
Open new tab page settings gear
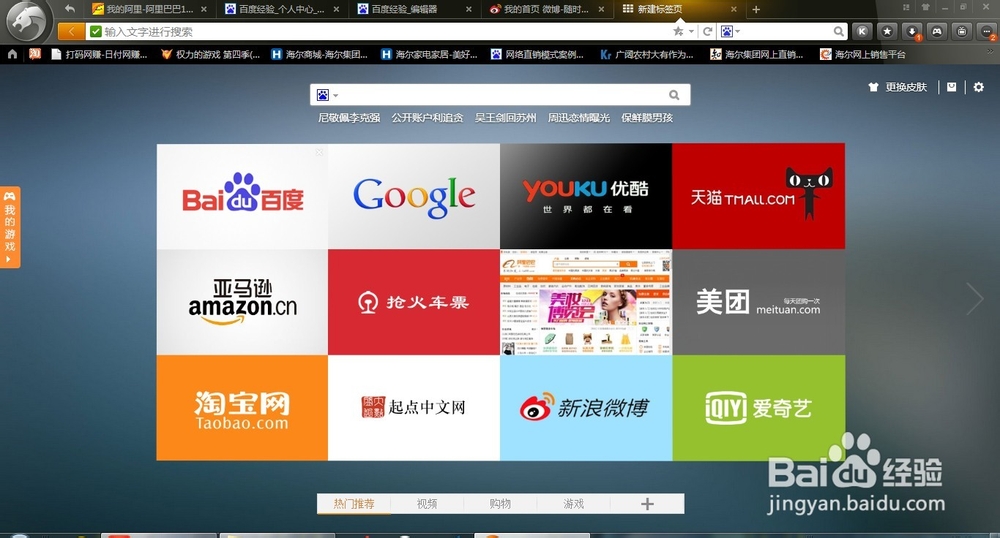(x=978, y=87)
